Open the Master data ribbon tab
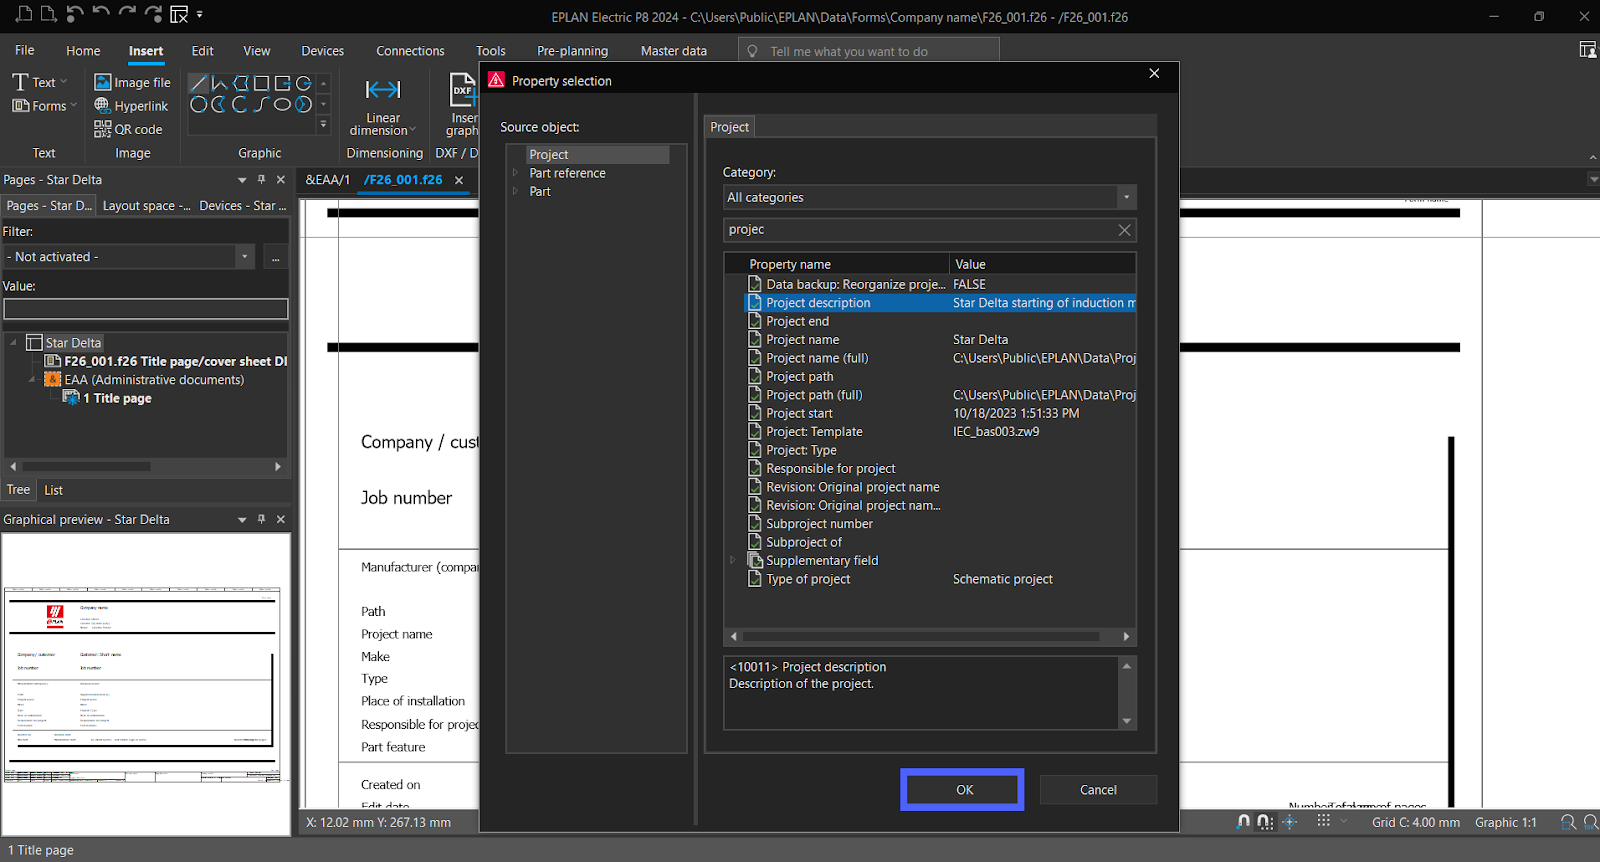Viewport: 1600px width, 862px height. (x=674, y=51)
